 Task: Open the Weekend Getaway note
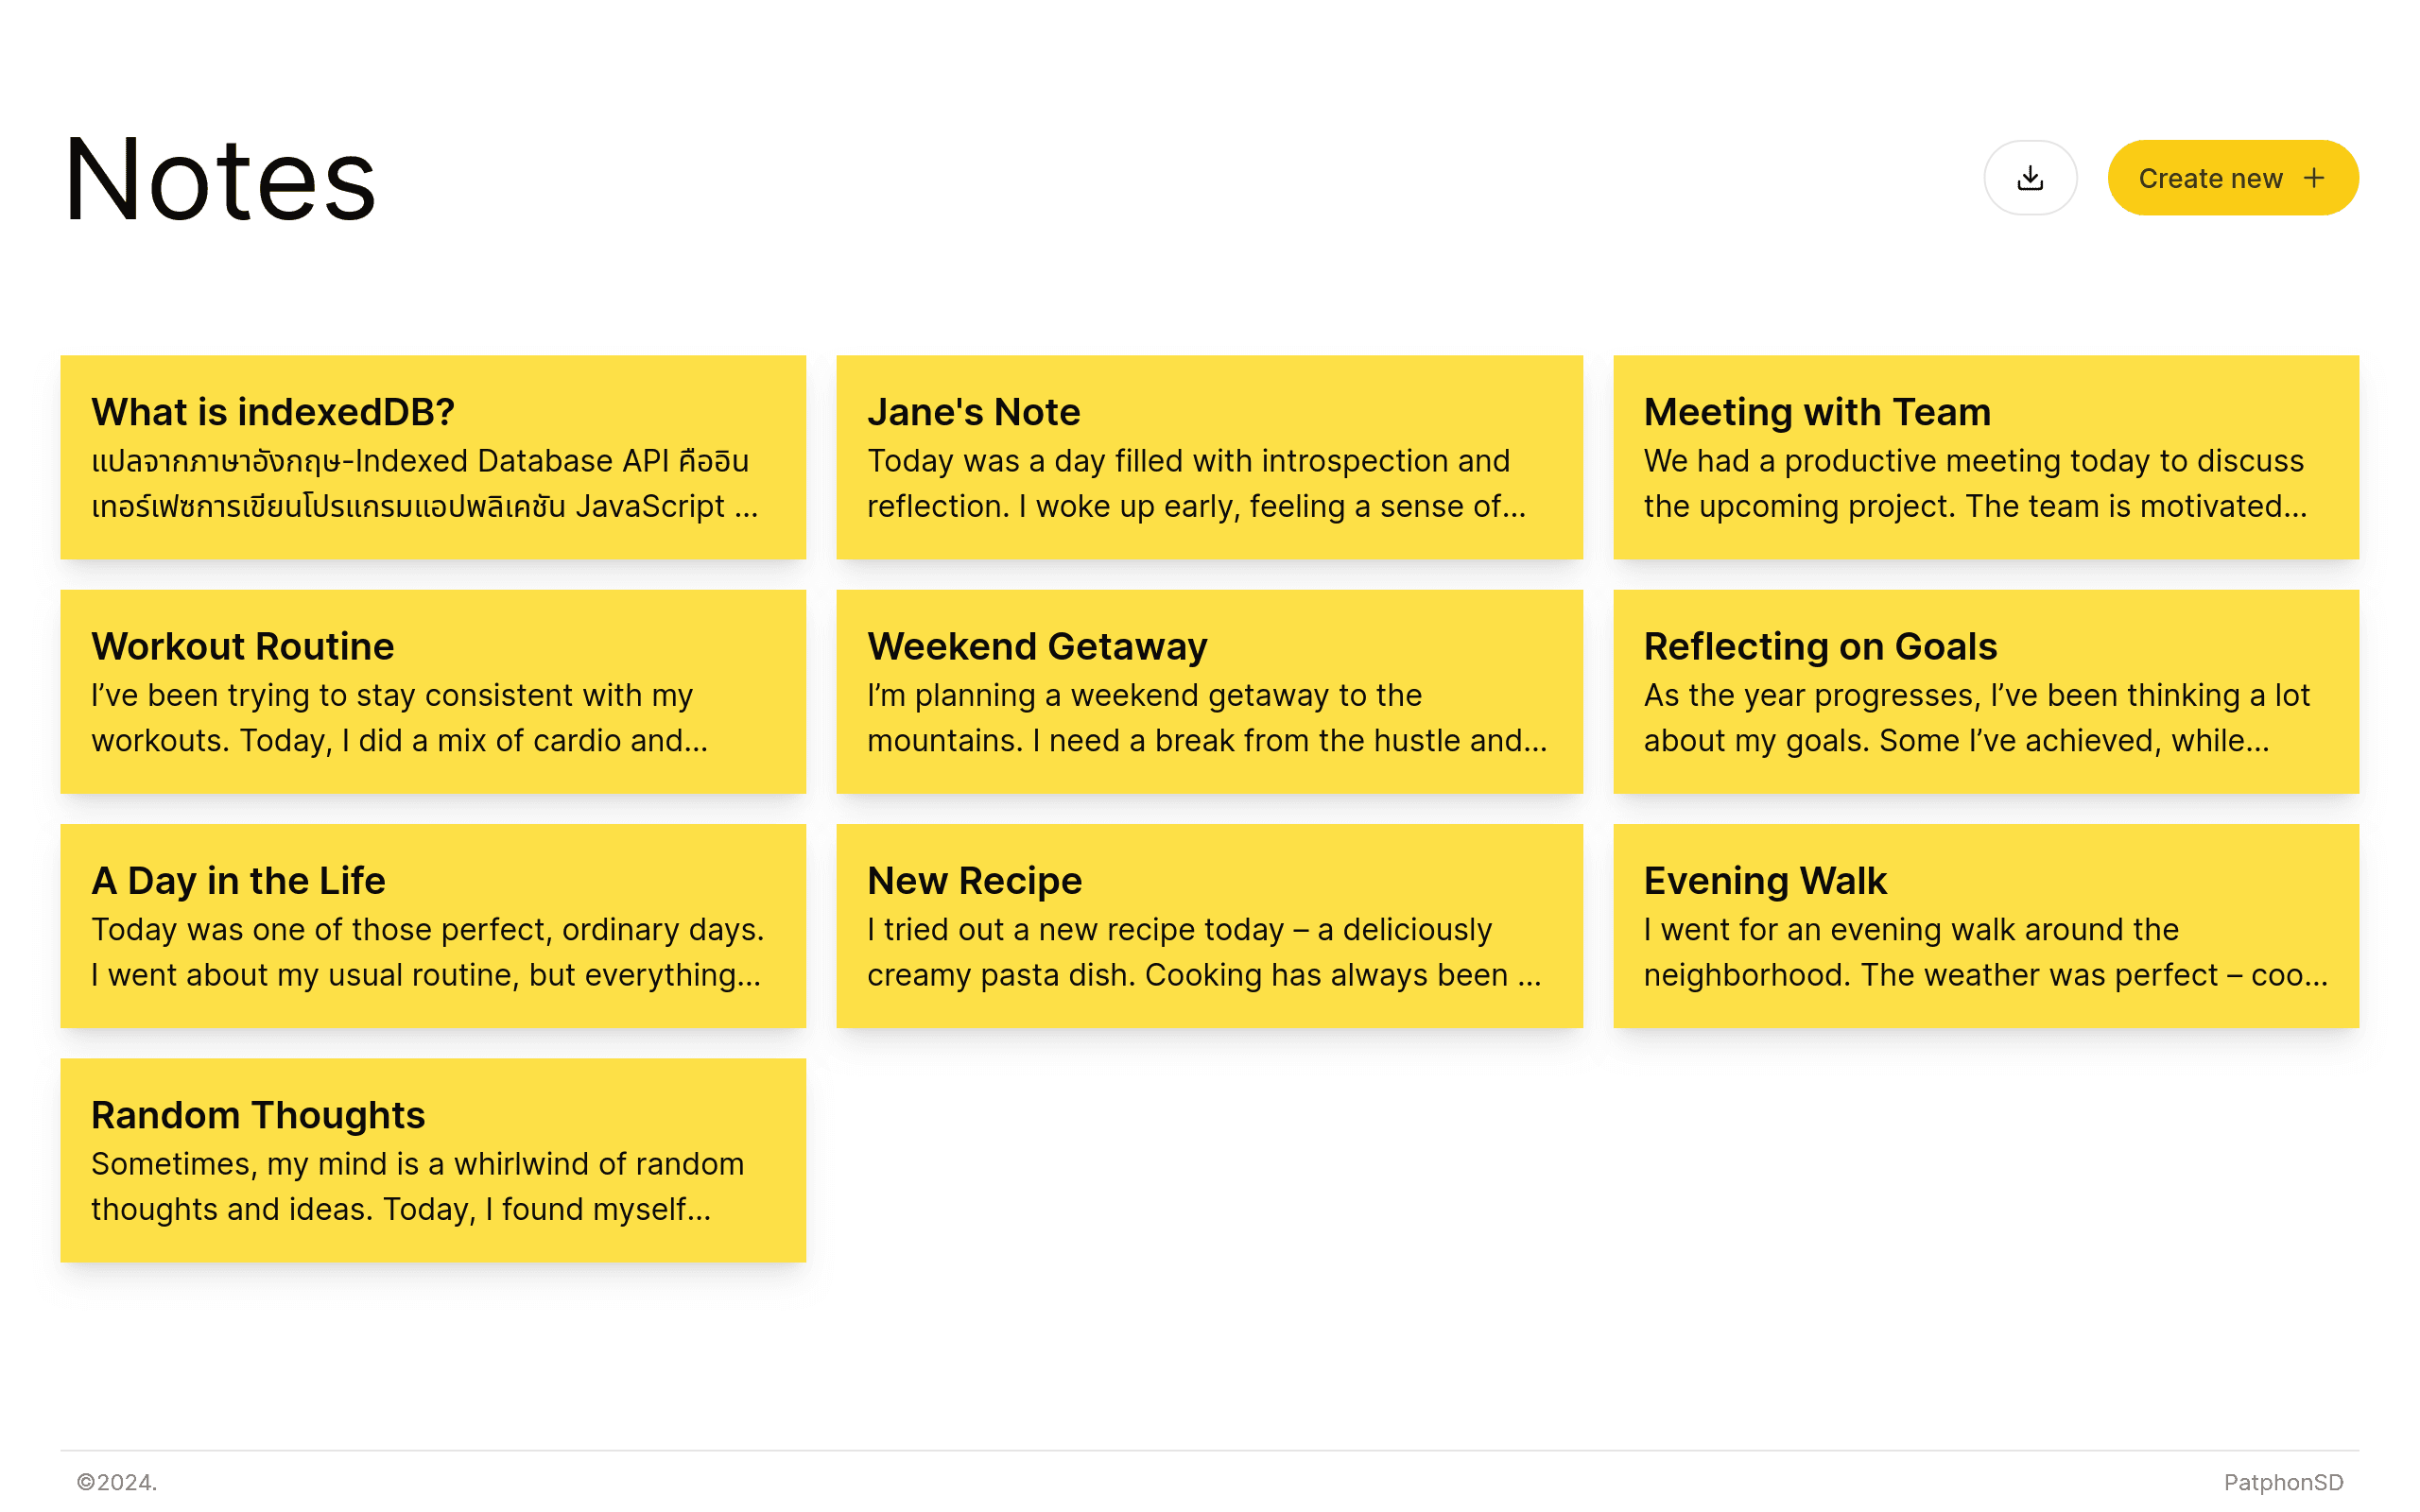tap(1209, 691)
